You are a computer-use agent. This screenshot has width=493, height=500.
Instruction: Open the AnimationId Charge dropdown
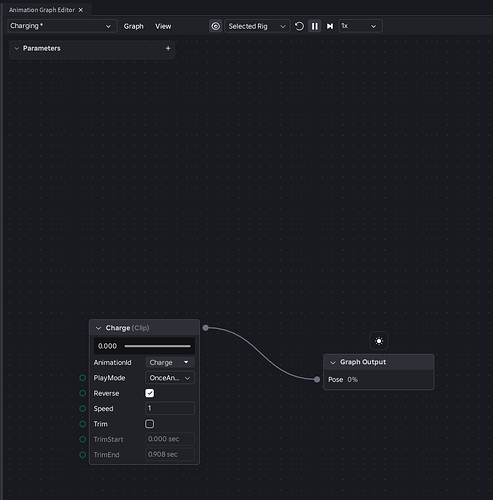click(170, 362)
